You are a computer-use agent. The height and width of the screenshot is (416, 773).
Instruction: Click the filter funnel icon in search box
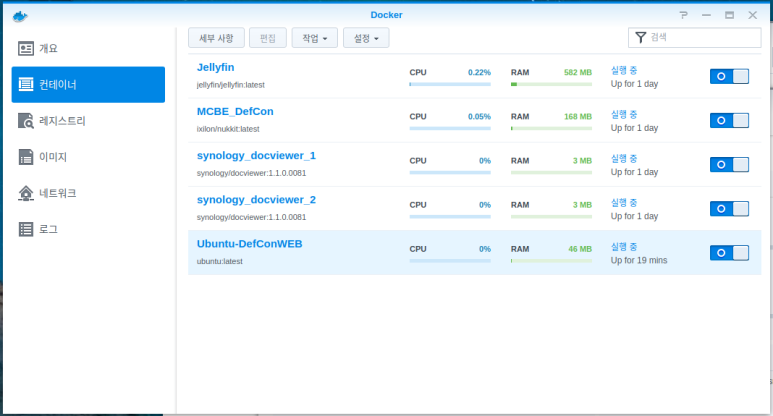[640, 37]
